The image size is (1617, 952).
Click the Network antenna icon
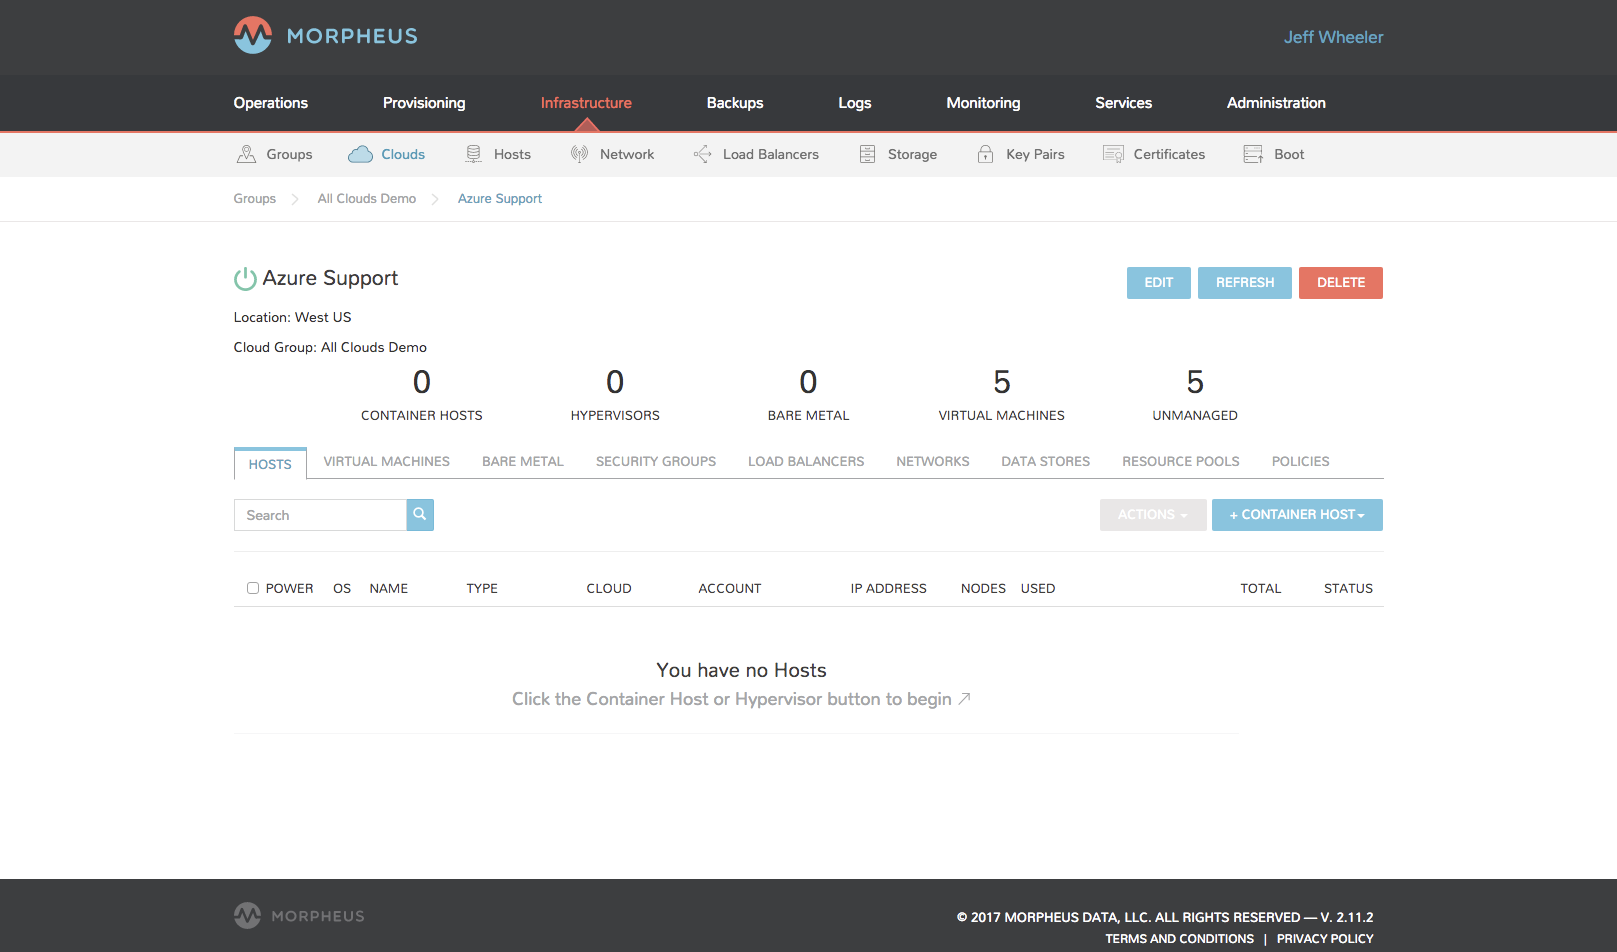coord(579,154)
